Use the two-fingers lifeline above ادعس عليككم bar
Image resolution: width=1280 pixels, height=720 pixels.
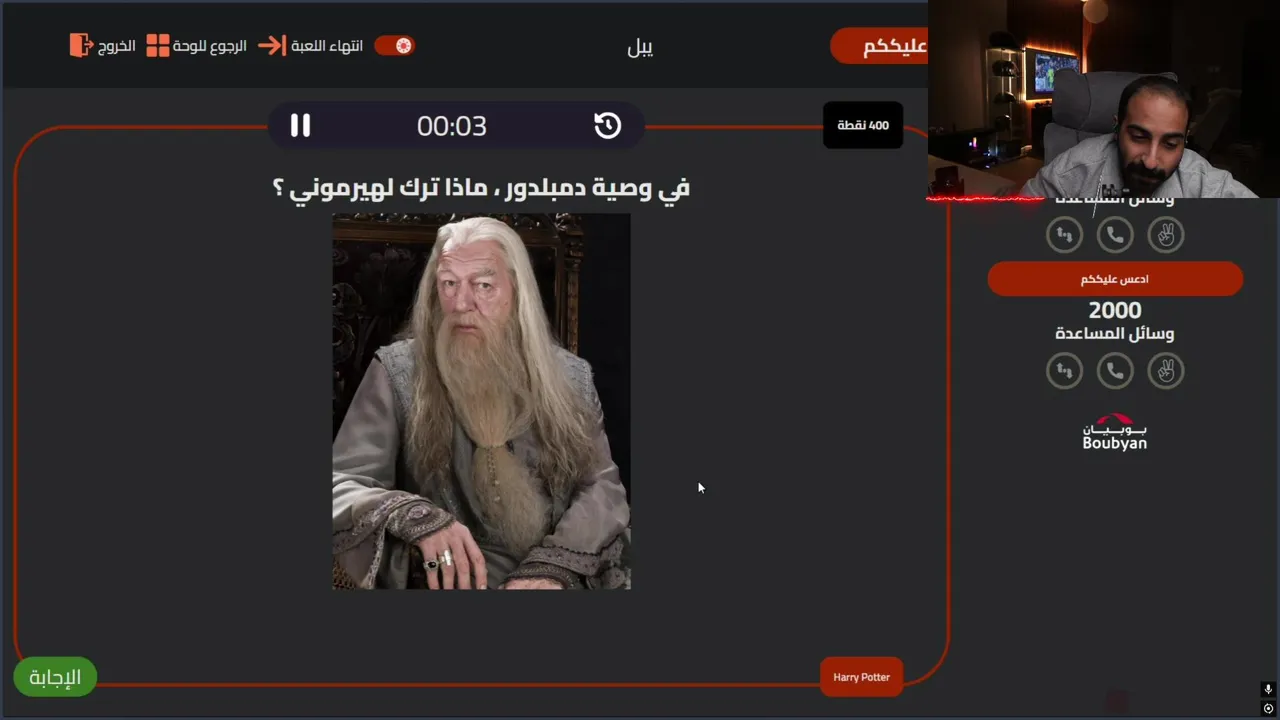pyautogui.click(x=1166, y=235)
